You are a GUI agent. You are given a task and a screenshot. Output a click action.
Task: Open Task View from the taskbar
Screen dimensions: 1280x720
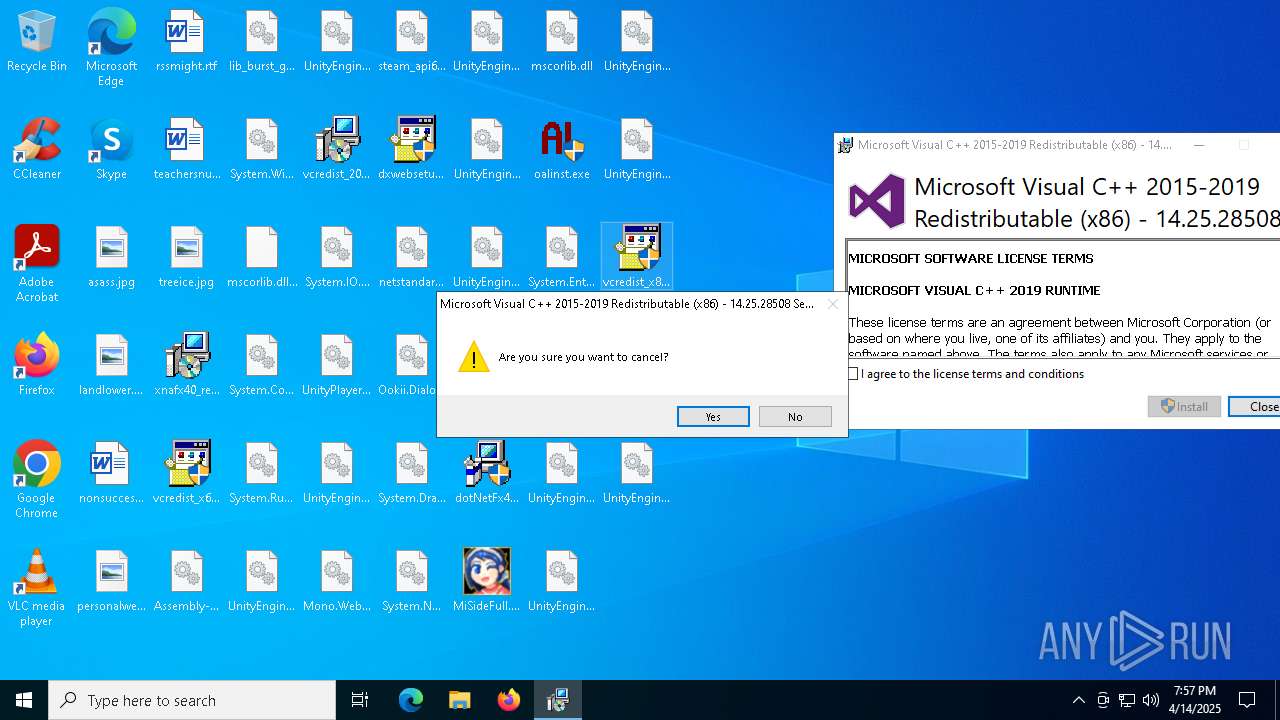(360, 700)
